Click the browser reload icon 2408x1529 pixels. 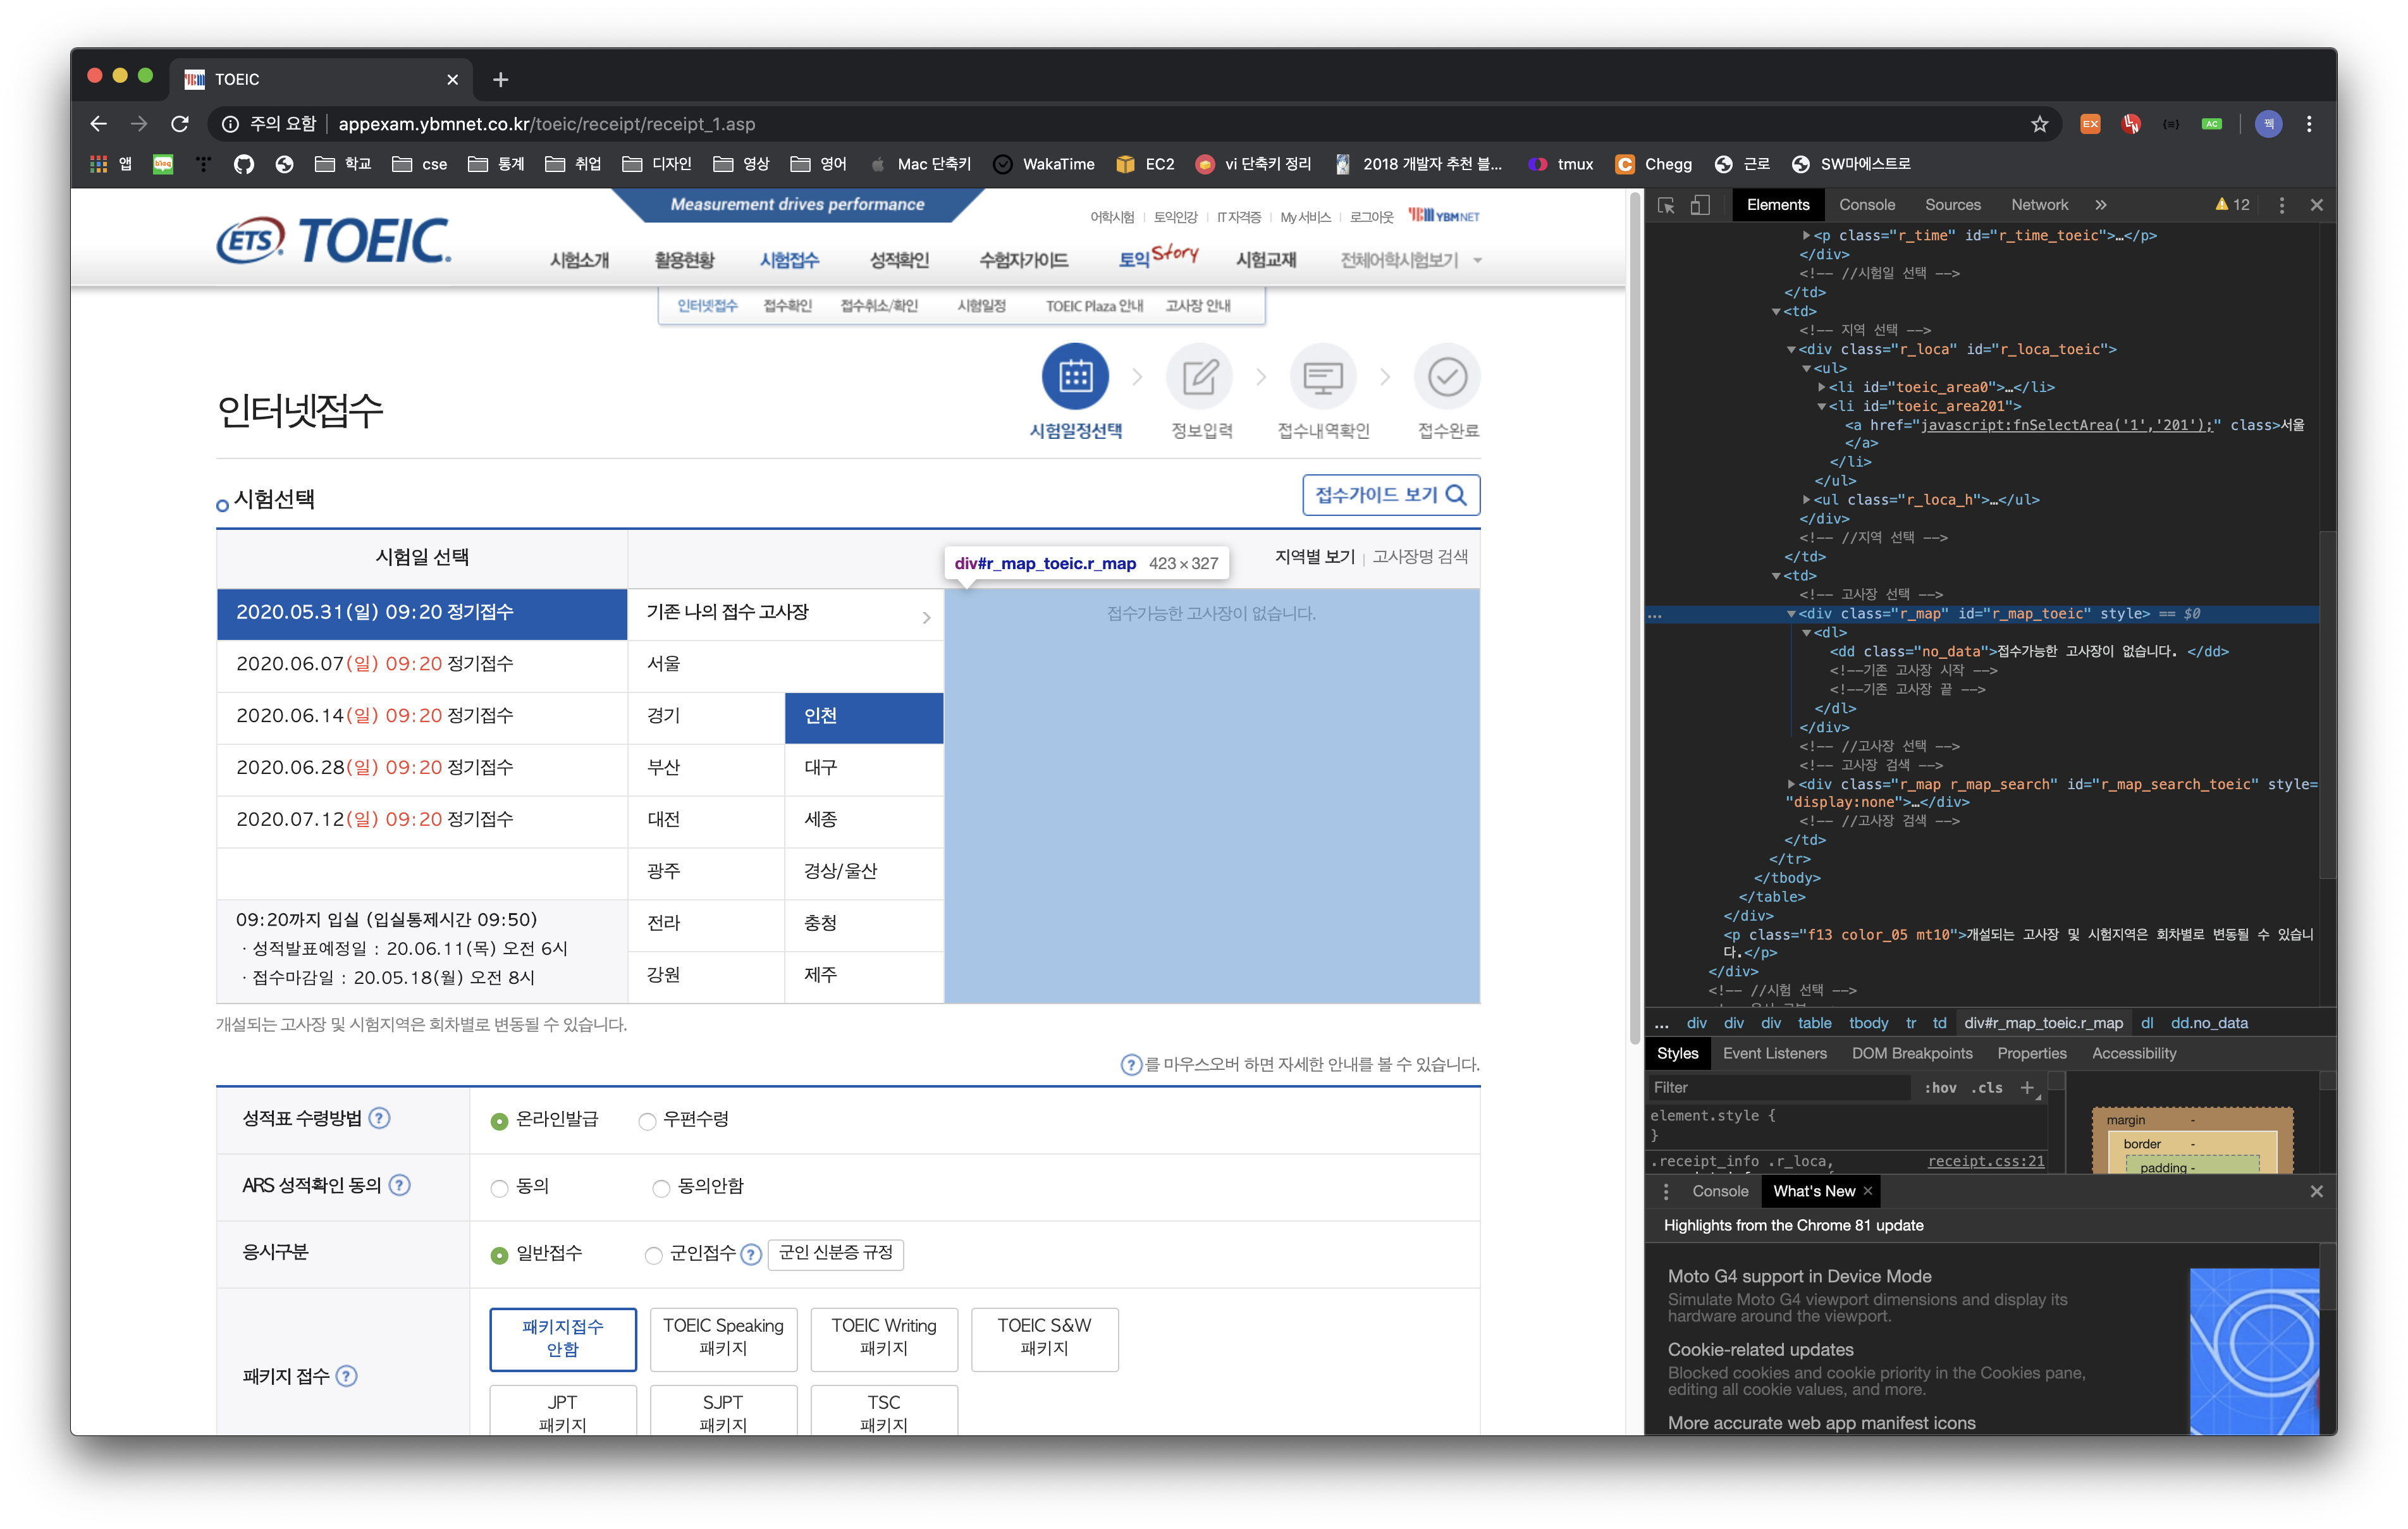[x=180, y=124]
